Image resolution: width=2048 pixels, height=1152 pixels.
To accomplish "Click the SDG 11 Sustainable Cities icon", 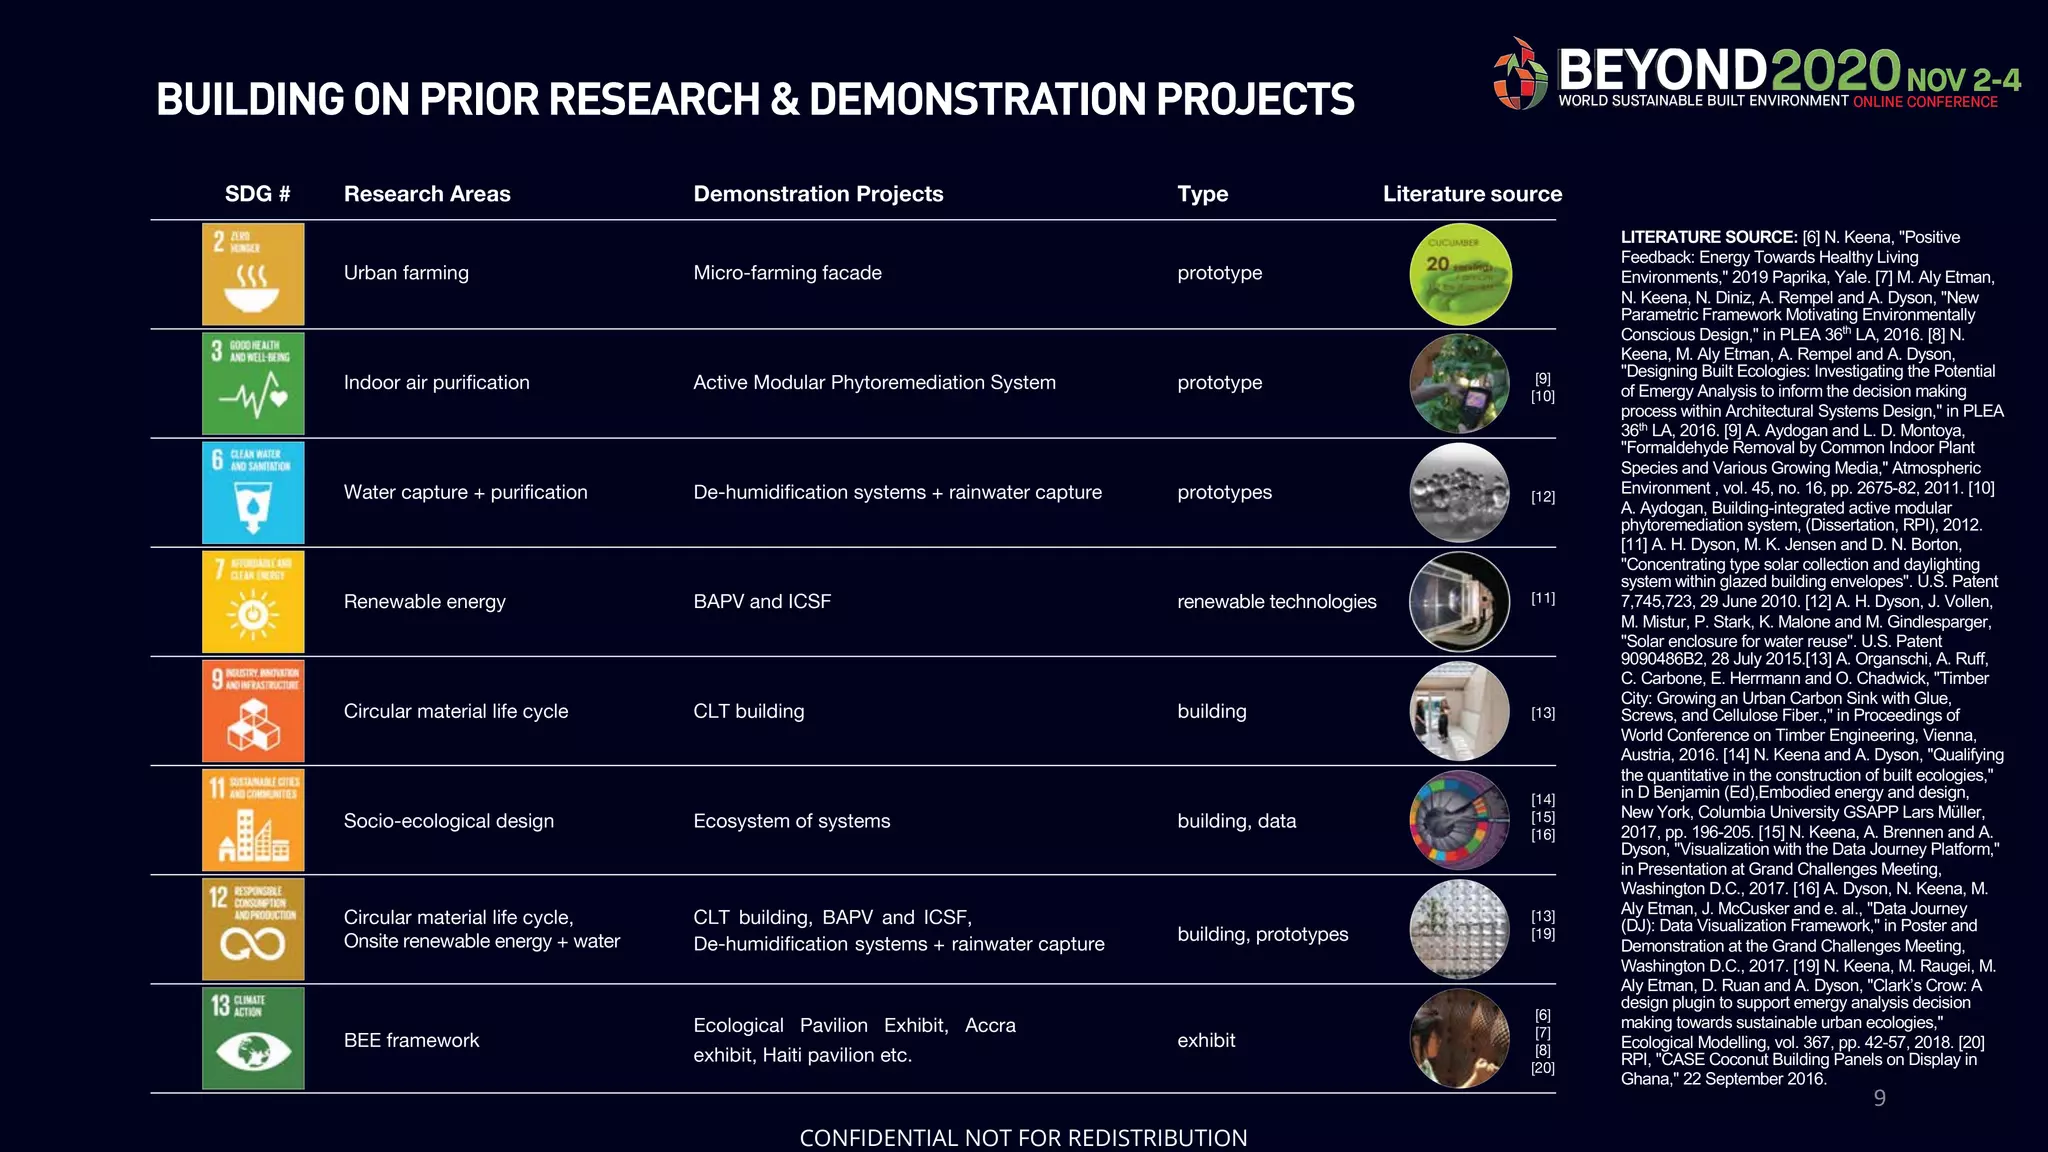I will click(253, 821).
